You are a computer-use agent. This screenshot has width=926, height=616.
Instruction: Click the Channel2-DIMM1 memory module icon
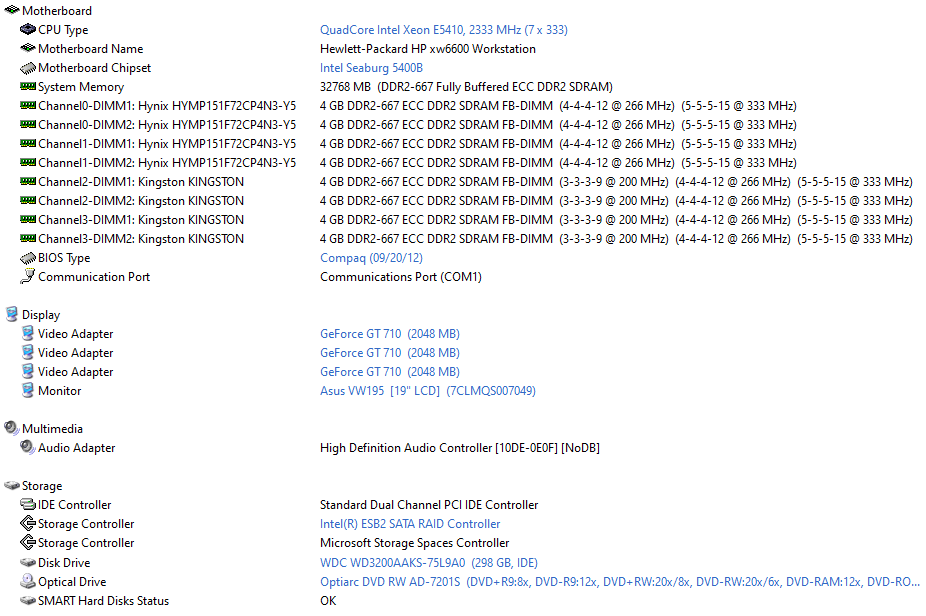[28, 181]
